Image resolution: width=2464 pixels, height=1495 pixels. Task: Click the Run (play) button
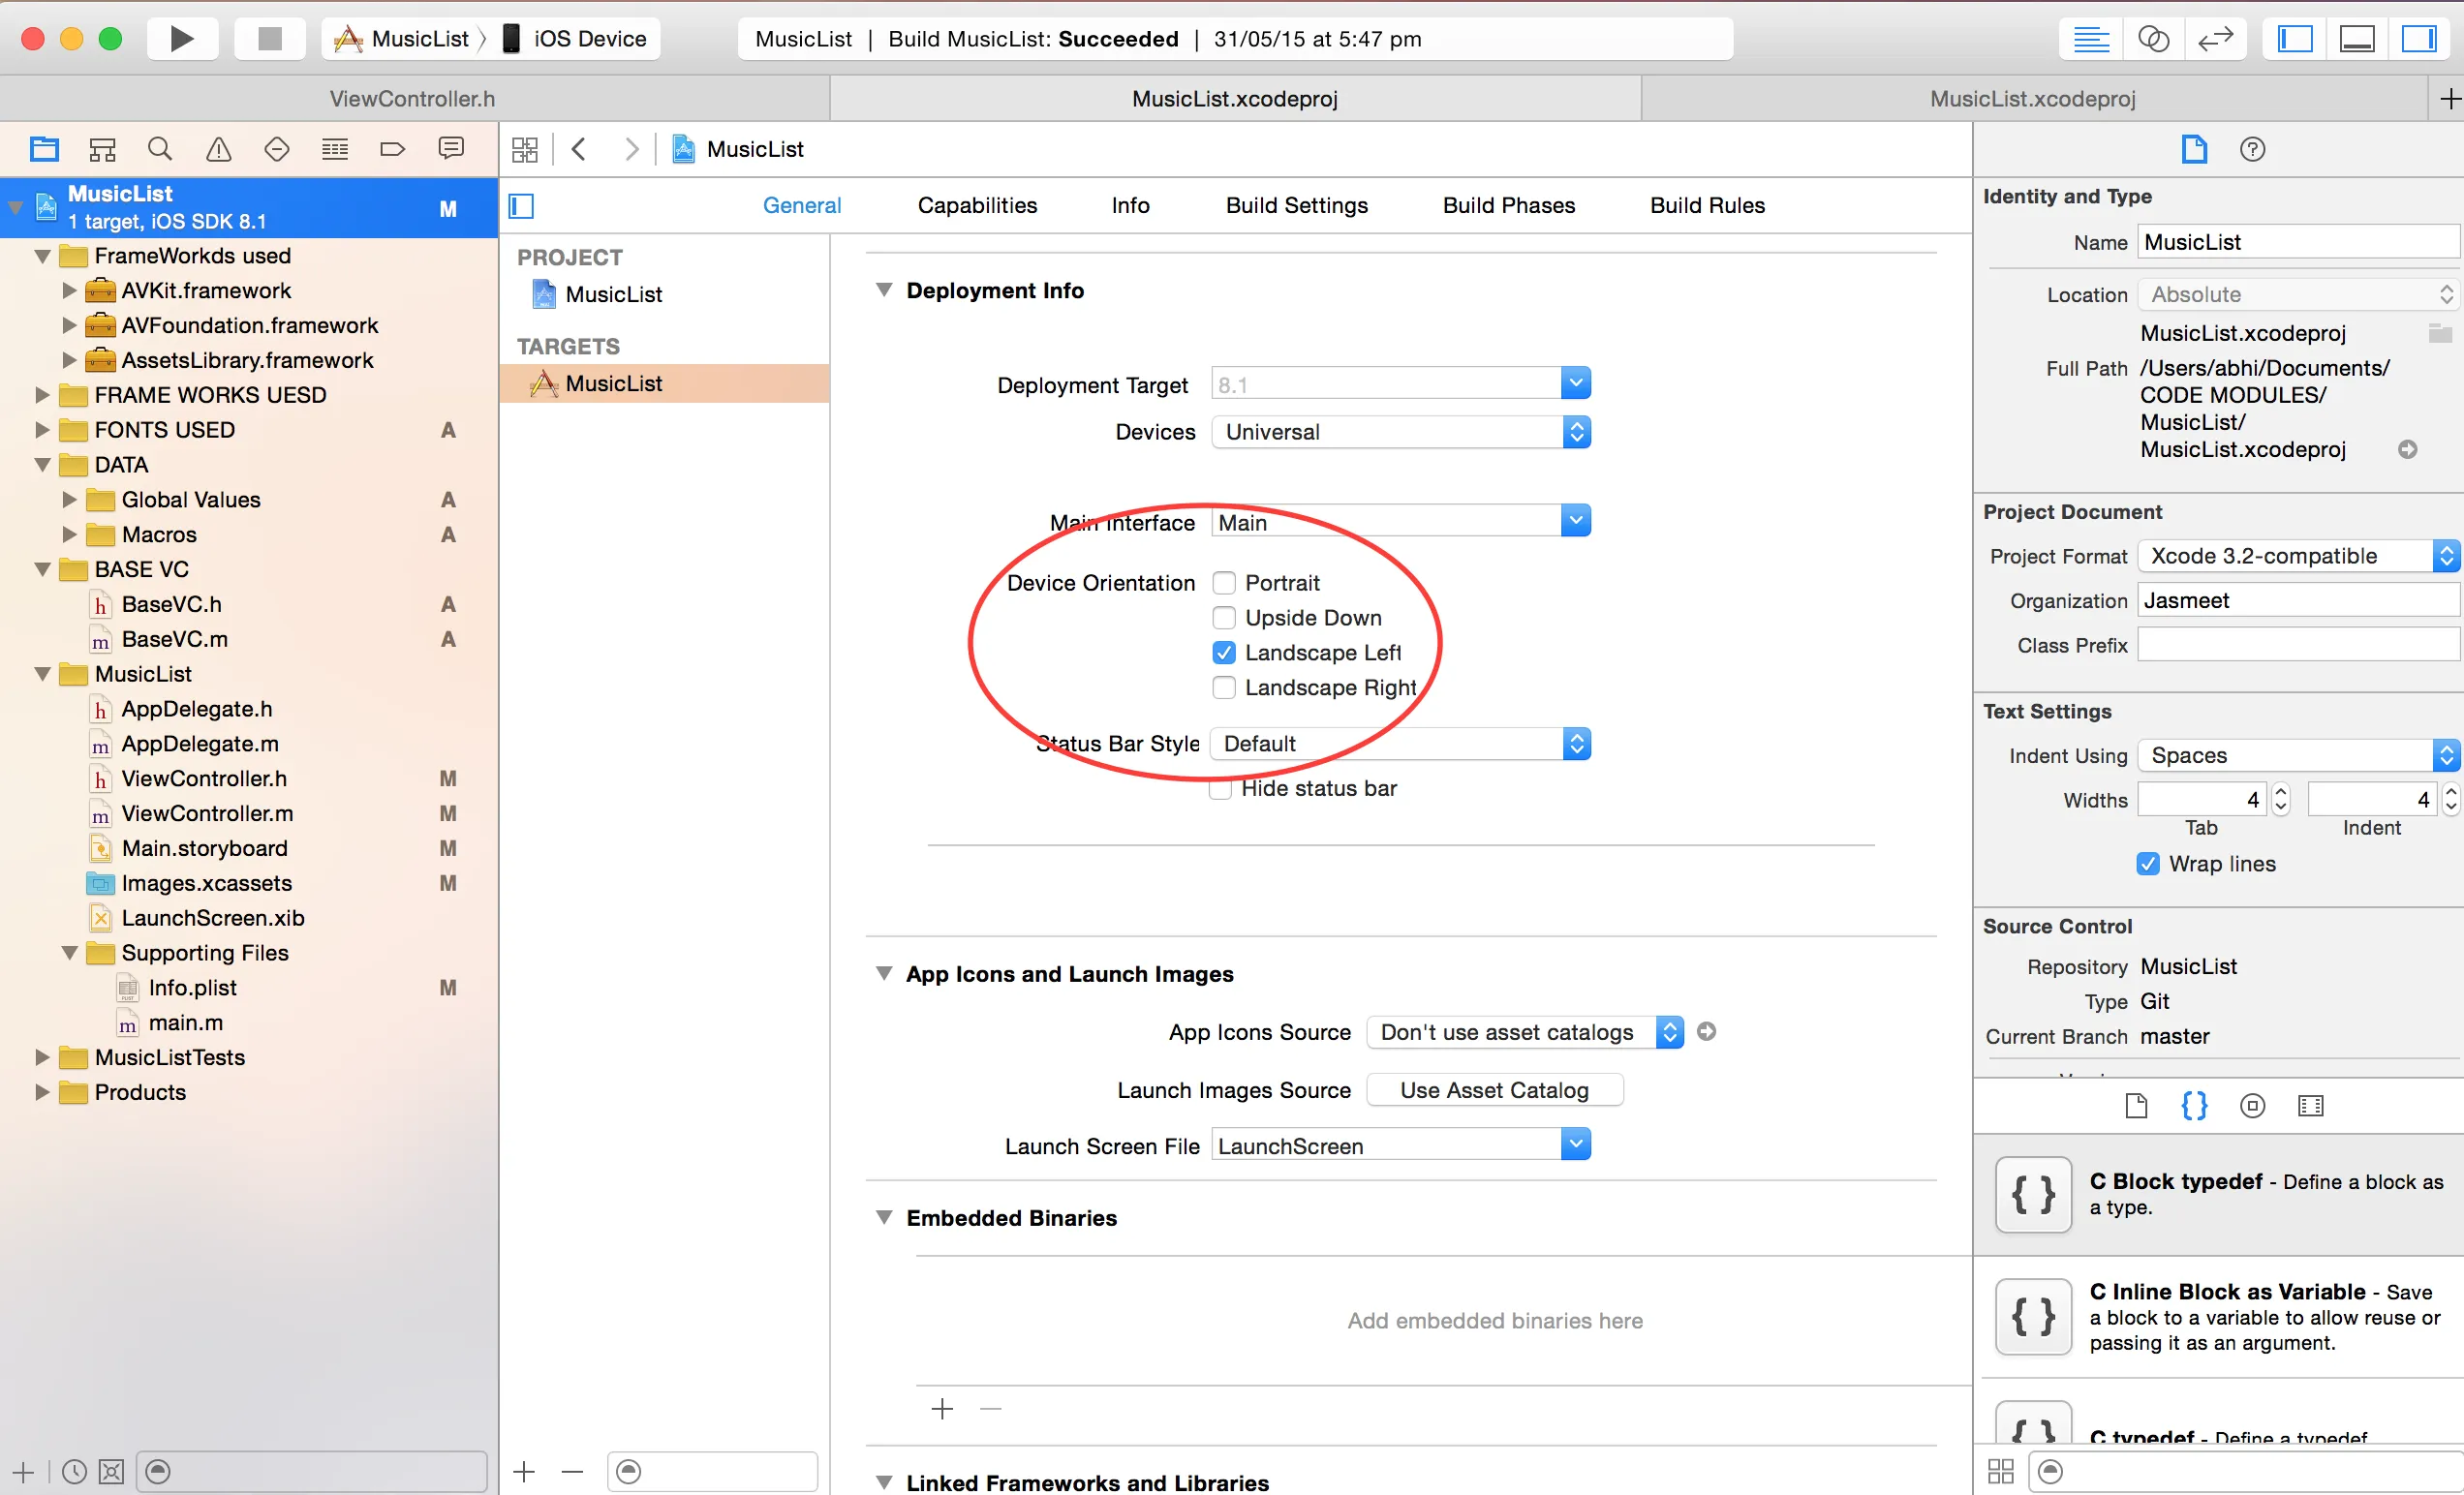coord(181,39)
